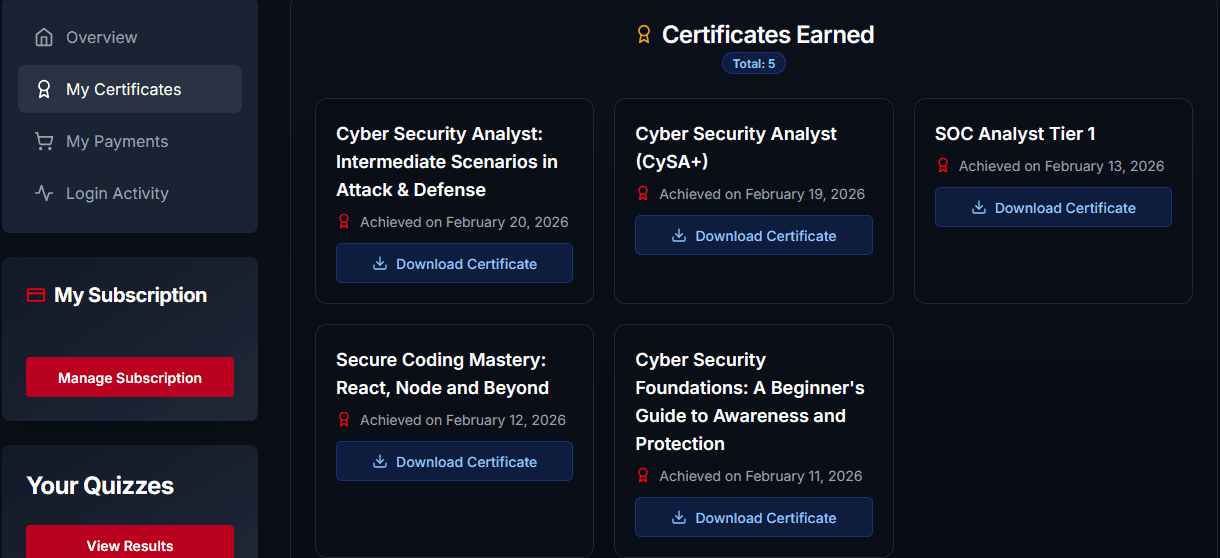Viewport: 1220px width, 558px height.
Task: Click the download icon in the SOC Analyst card
Action: point(978,208)
